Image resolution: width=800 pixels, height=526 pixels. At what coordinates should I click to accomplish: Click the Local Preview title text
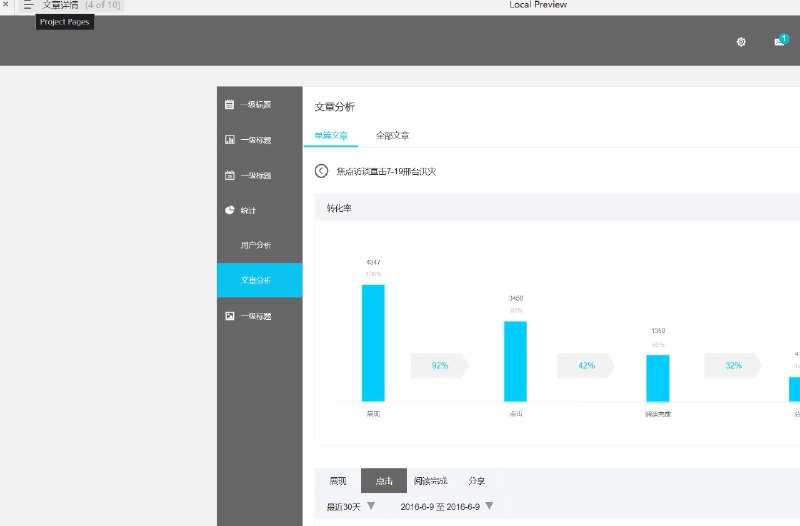point(538,5)
